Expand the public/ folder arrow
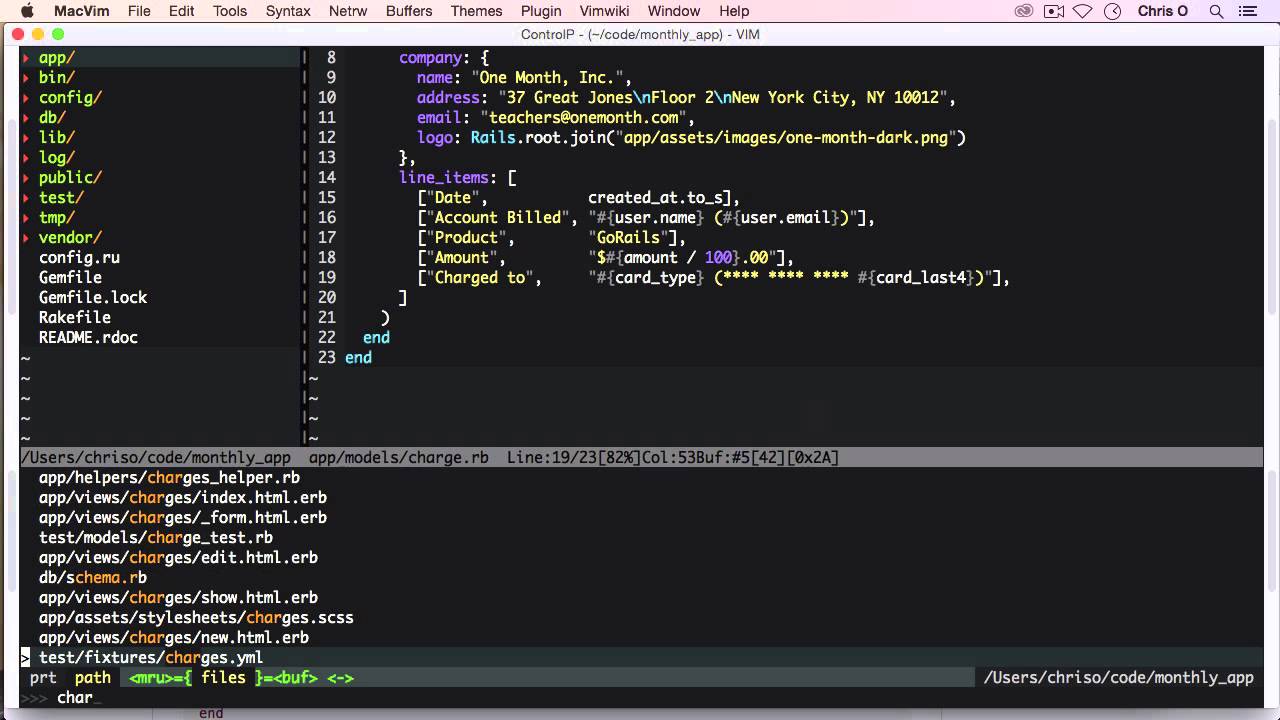This screenshot has height=720, width=1280. tap(26, 178)
